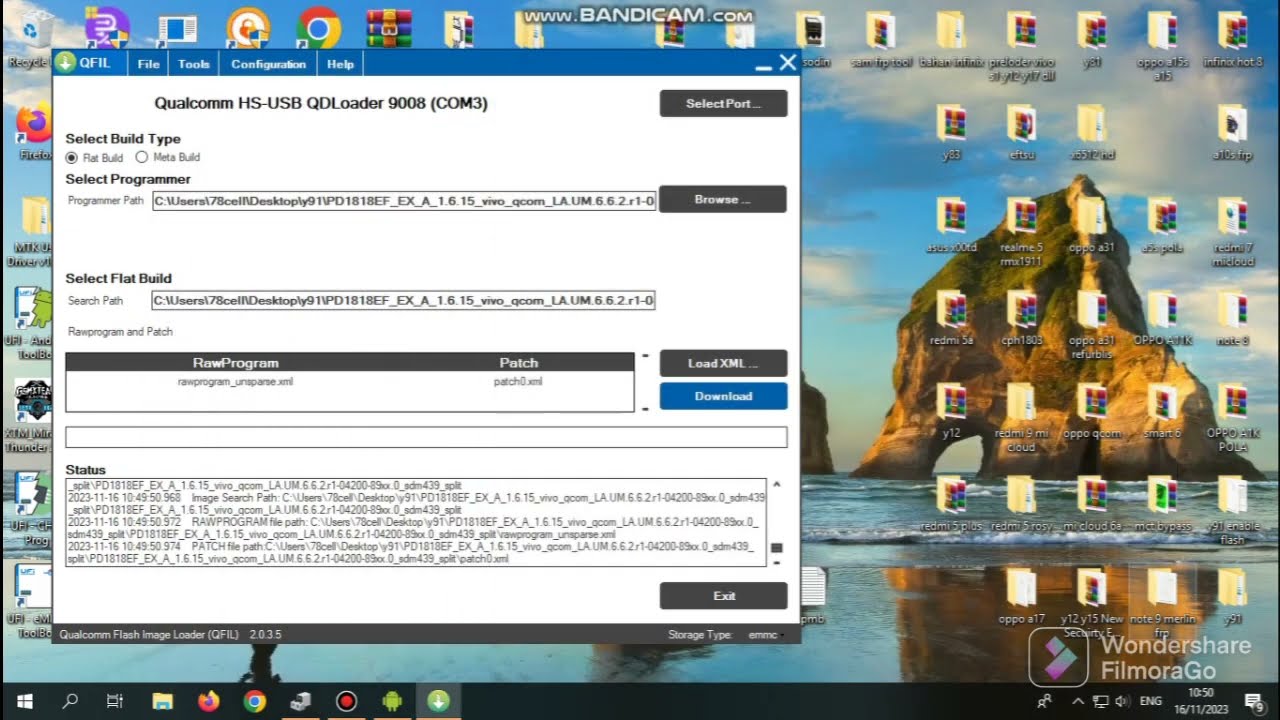Select the patch0.xml entry

[518, 381]
